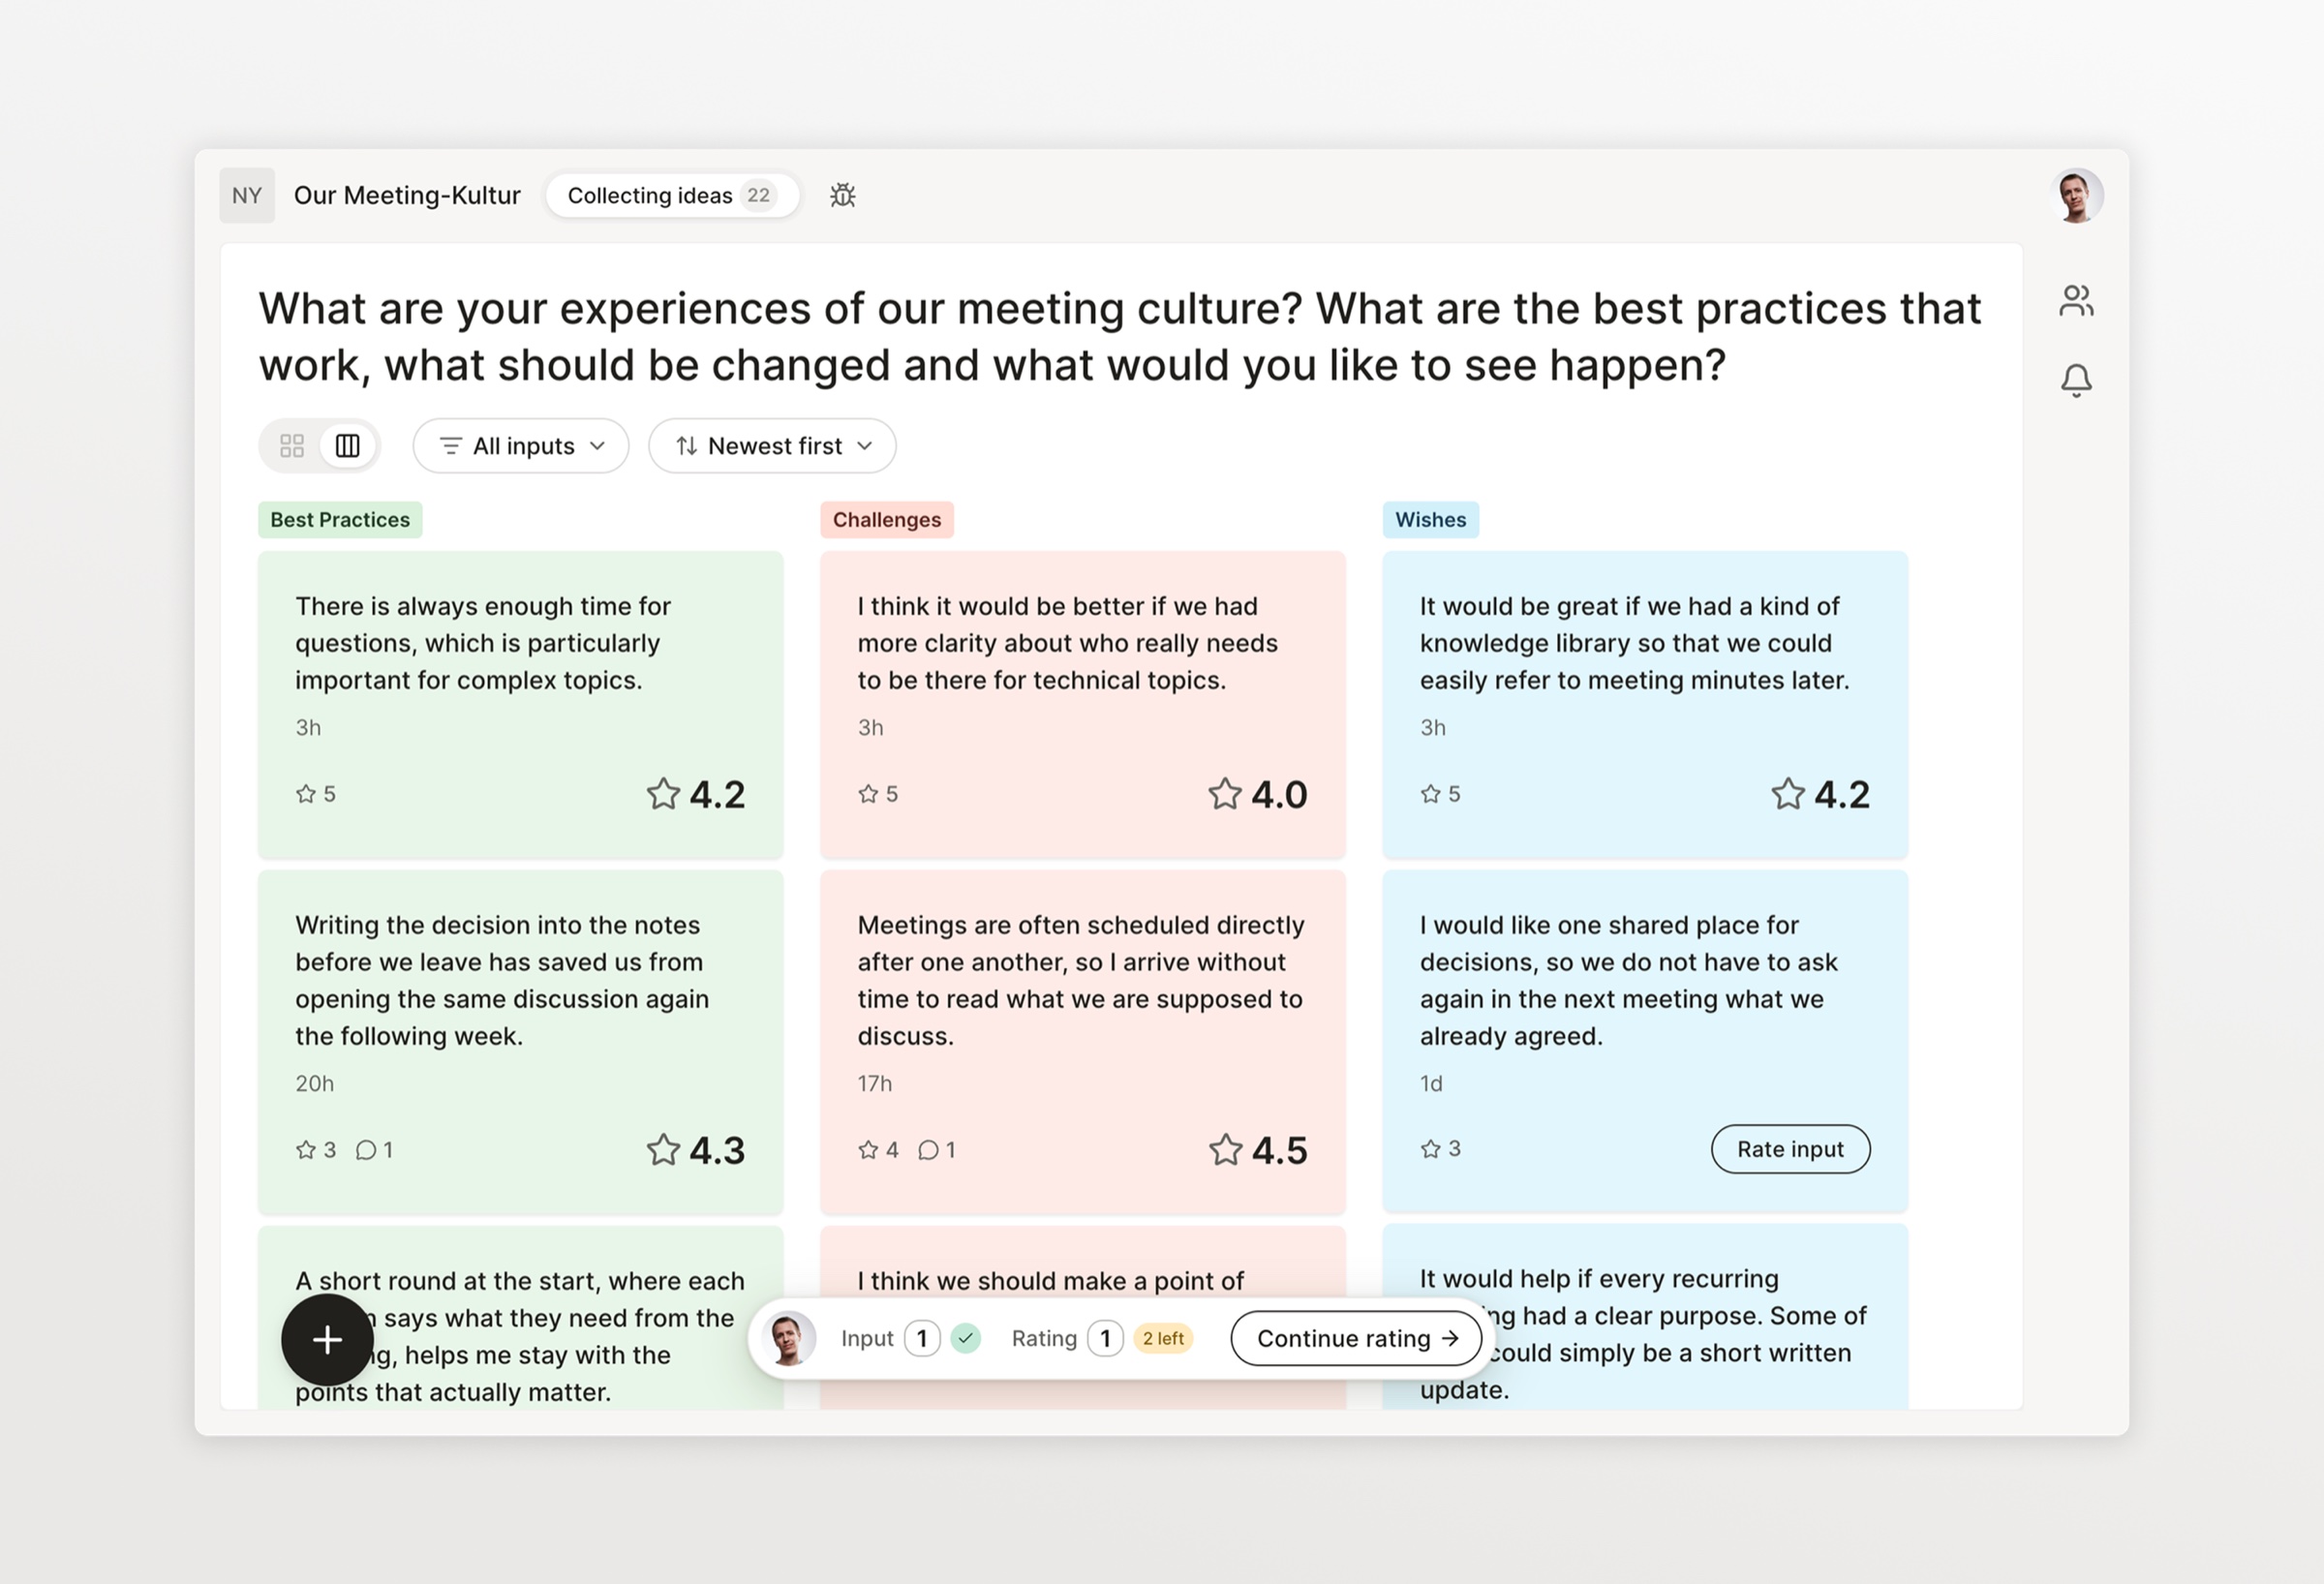Screen dimensions: 2324x1584
Task: Click Continue rating button
Action: [x=1356, y=1338]
